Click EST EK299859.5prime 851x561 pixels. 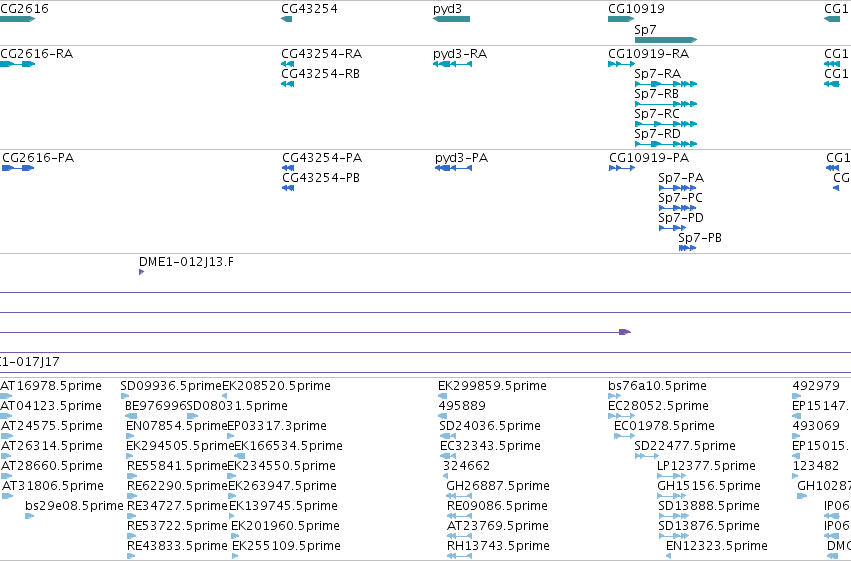pos(492,386)
